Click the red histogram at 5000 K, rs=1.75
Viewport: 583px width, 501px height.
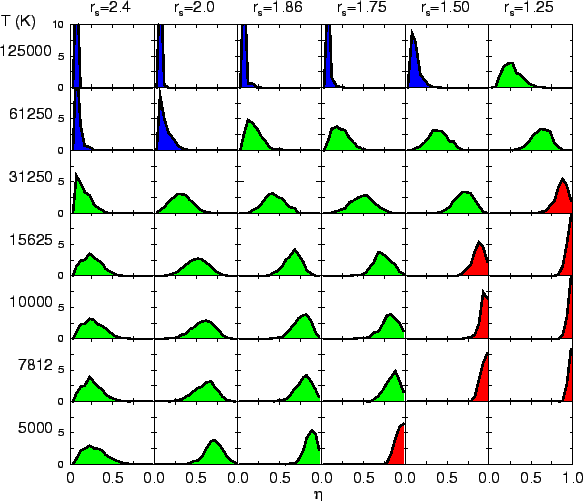[398, 448]
